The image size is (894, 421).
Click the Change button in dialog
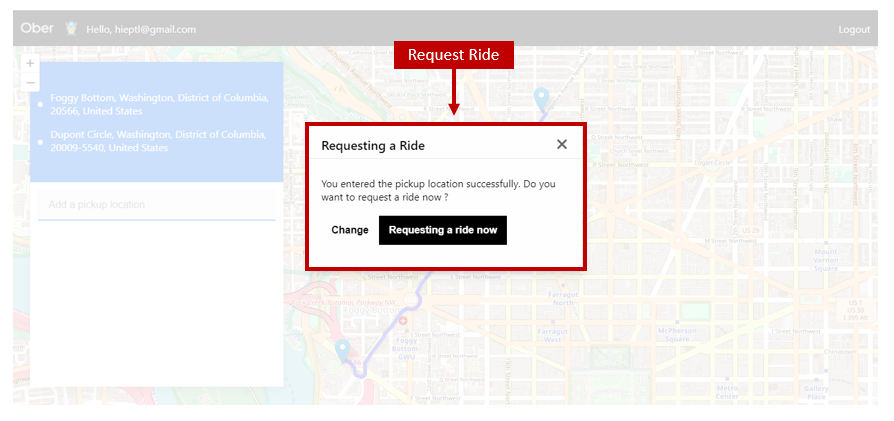coord(350,230)
